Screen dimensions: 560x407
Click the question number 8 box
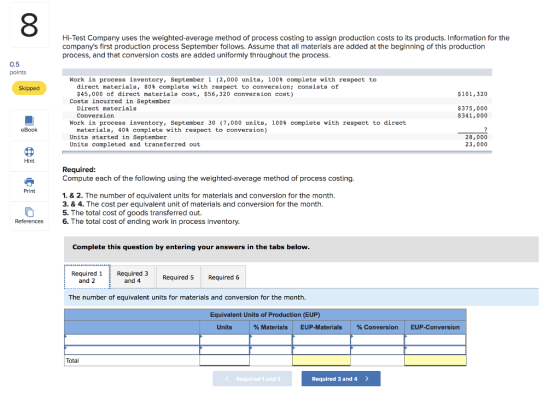click(x=29, y=25)
